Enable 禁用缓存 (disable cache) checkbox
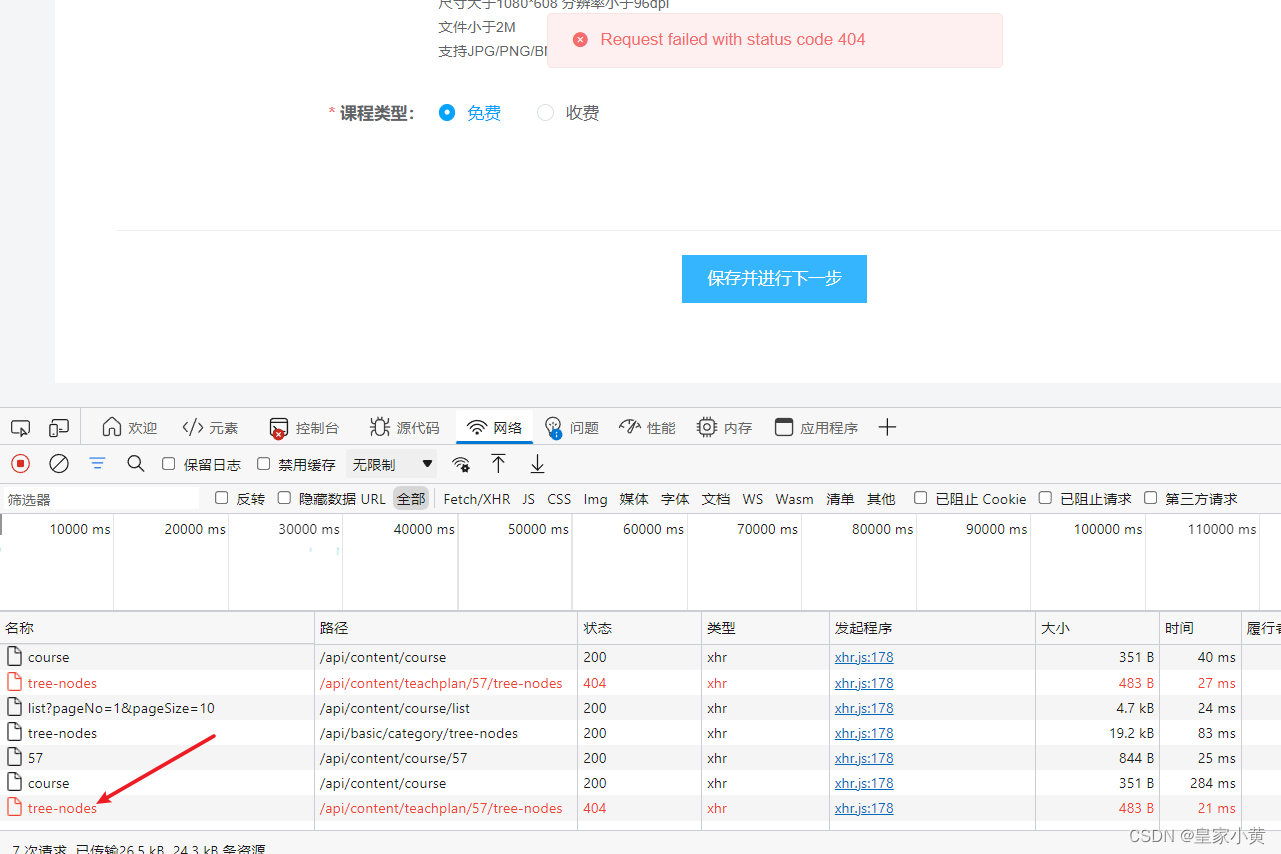 coord(264,464)
